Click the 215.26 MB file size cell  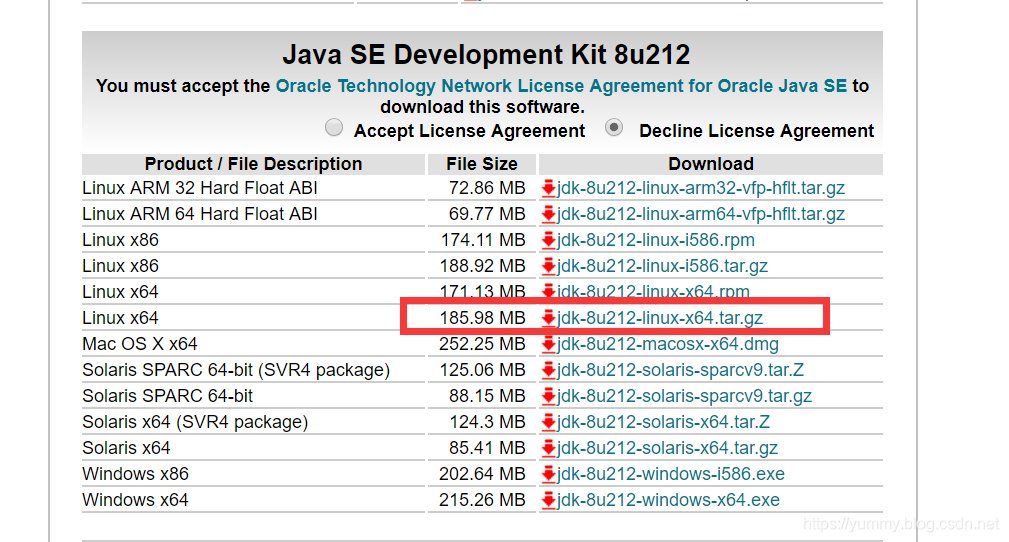point(483,500)
